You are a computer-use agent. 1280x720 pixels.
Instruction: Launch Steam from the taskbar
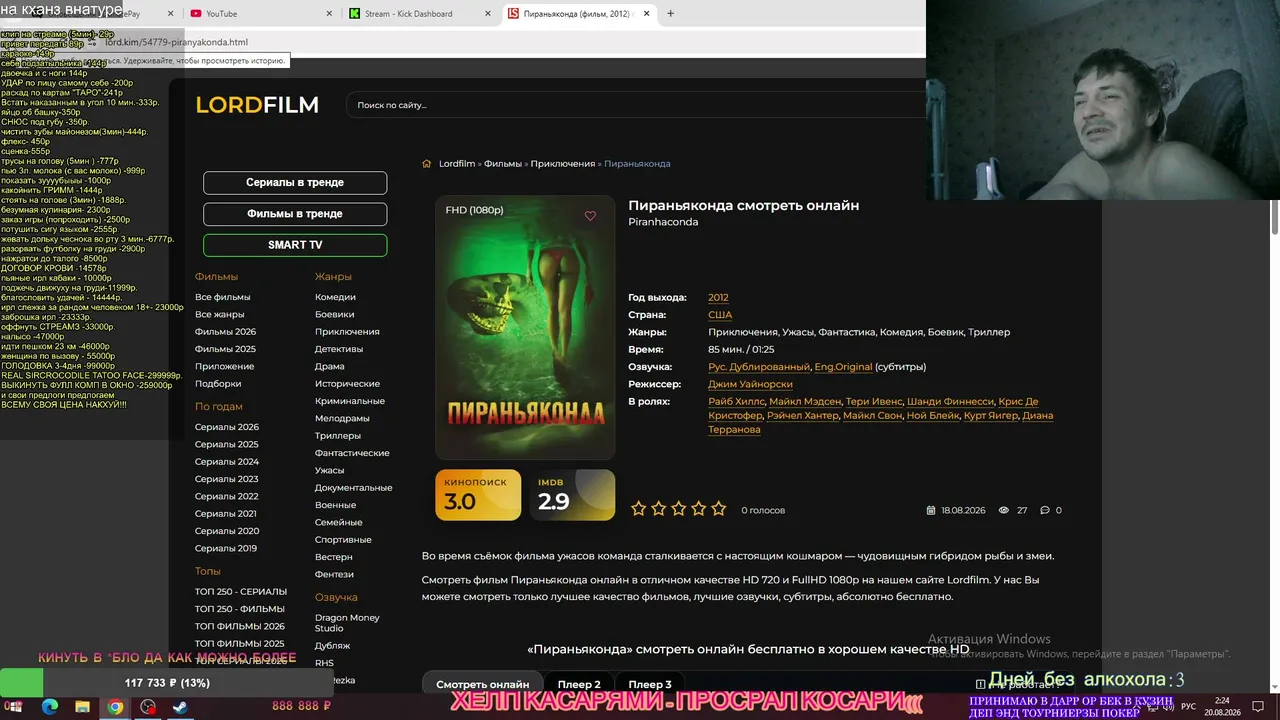tap(181, 707)
